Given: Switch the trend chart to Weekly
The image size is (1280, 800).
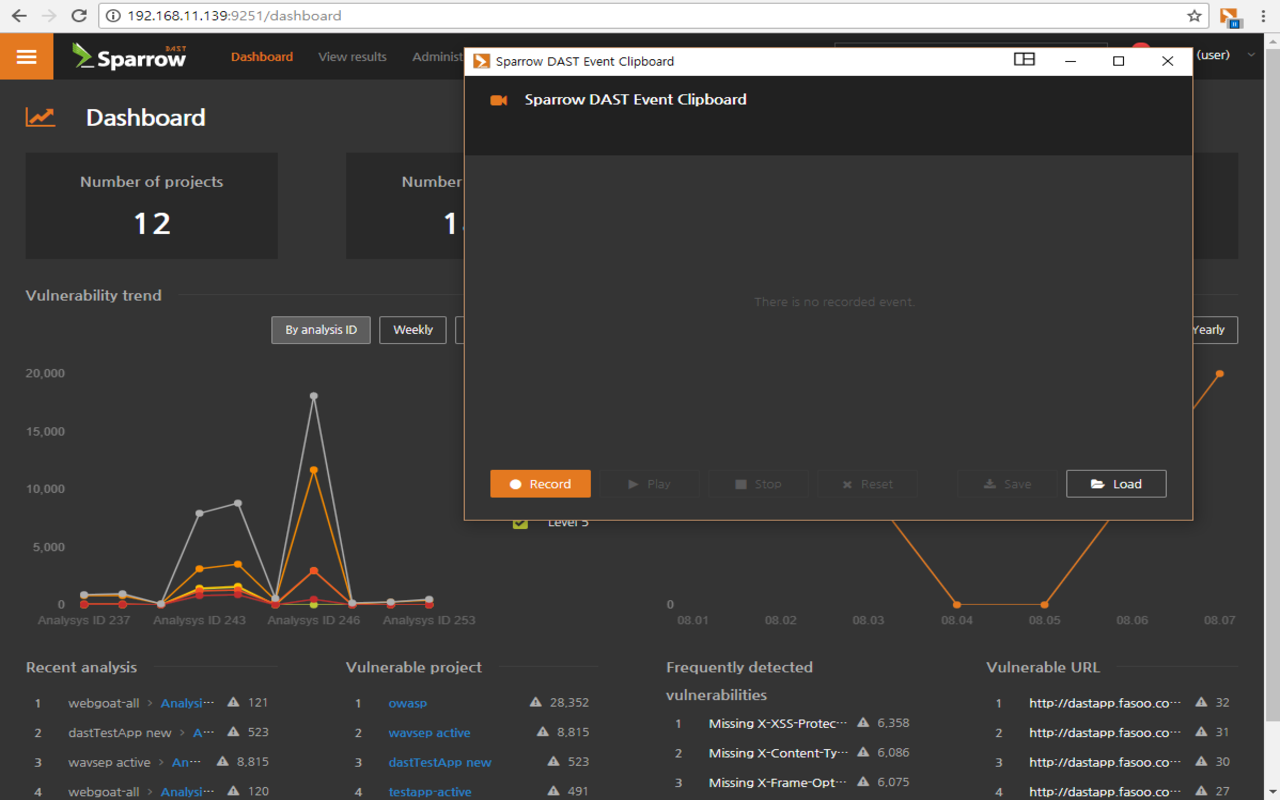Looking at the screenshot, I should [413, 330].
